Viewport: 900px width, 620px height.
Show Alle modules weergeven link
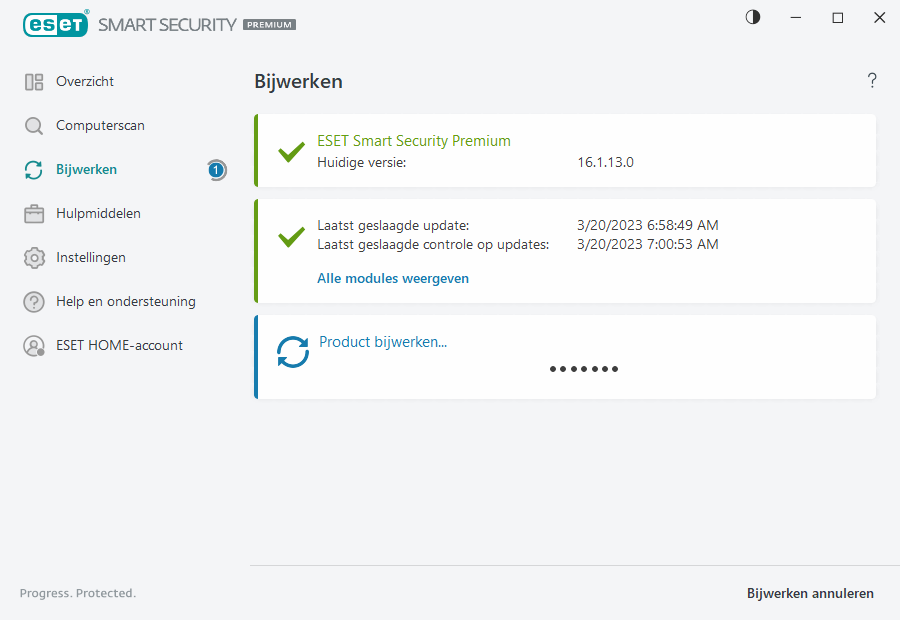click(393, 279)
